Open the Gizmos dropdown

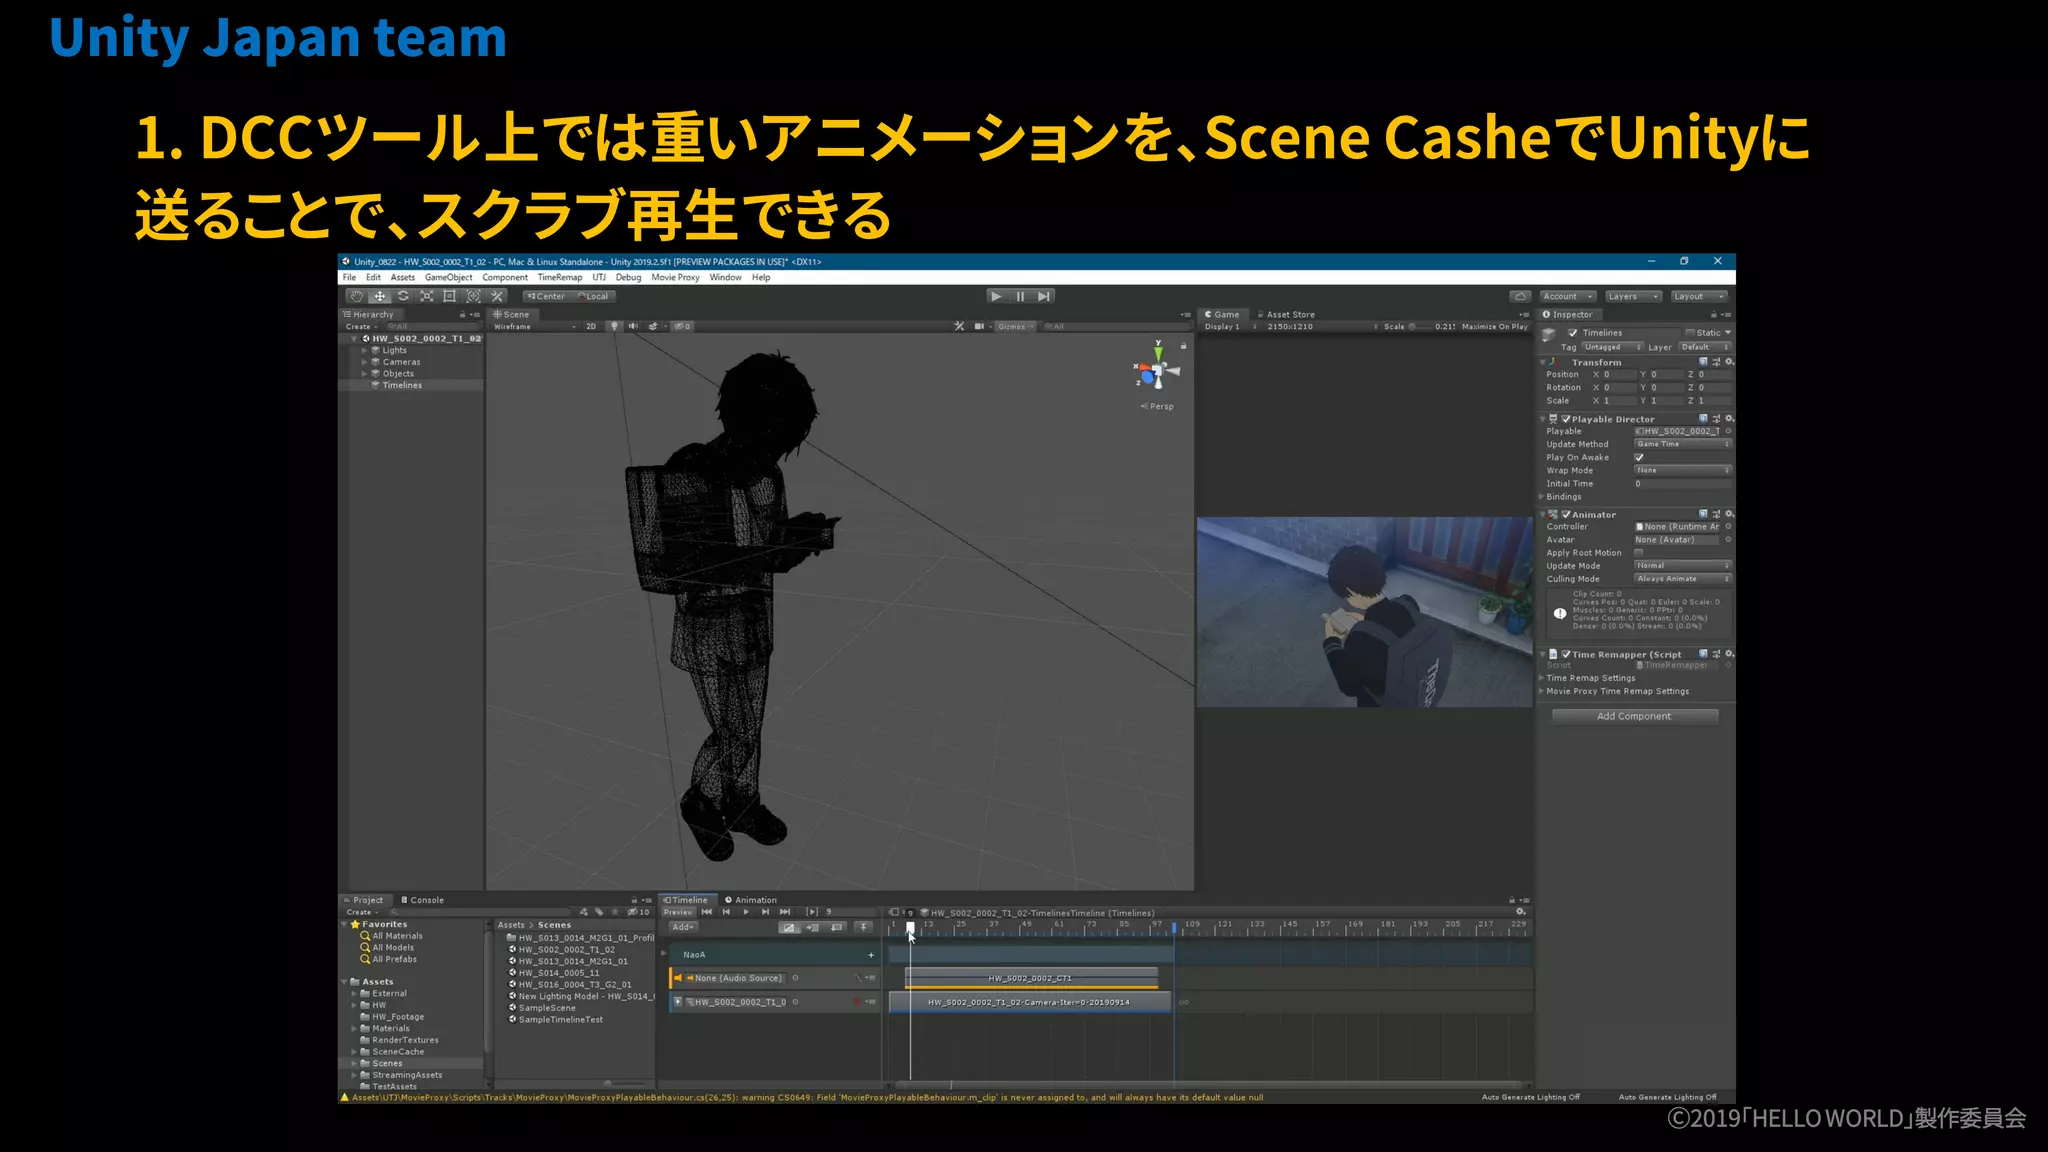pyautogui.click(x=1015, y=326)
